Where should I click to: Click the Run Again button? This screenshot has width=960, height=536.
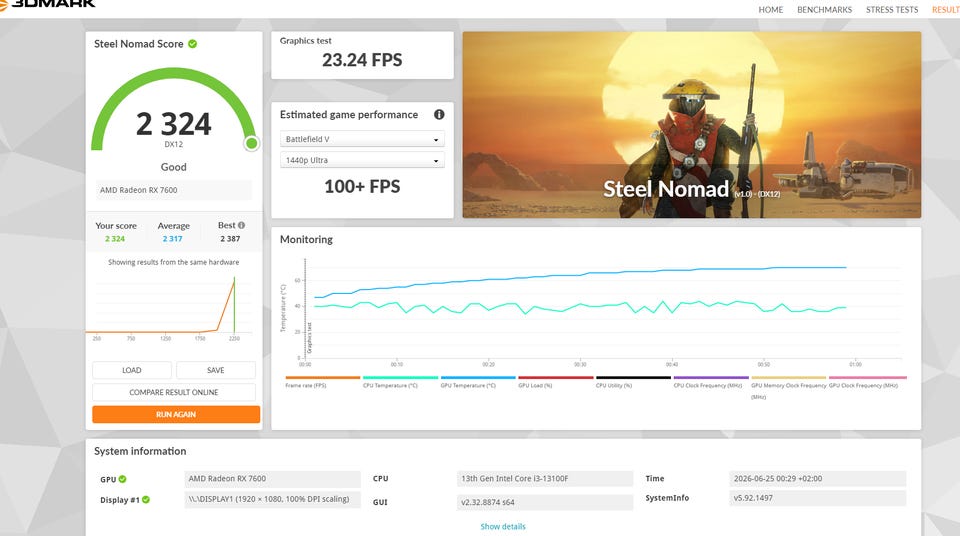click(x=176, y=415)
